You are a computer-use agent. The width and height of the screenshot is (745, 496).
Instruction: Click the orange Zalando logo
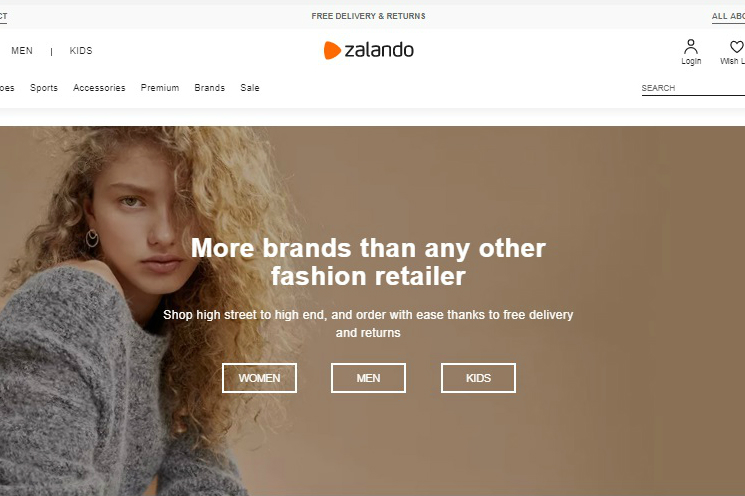pyautogui.click(x=369, y=50)
